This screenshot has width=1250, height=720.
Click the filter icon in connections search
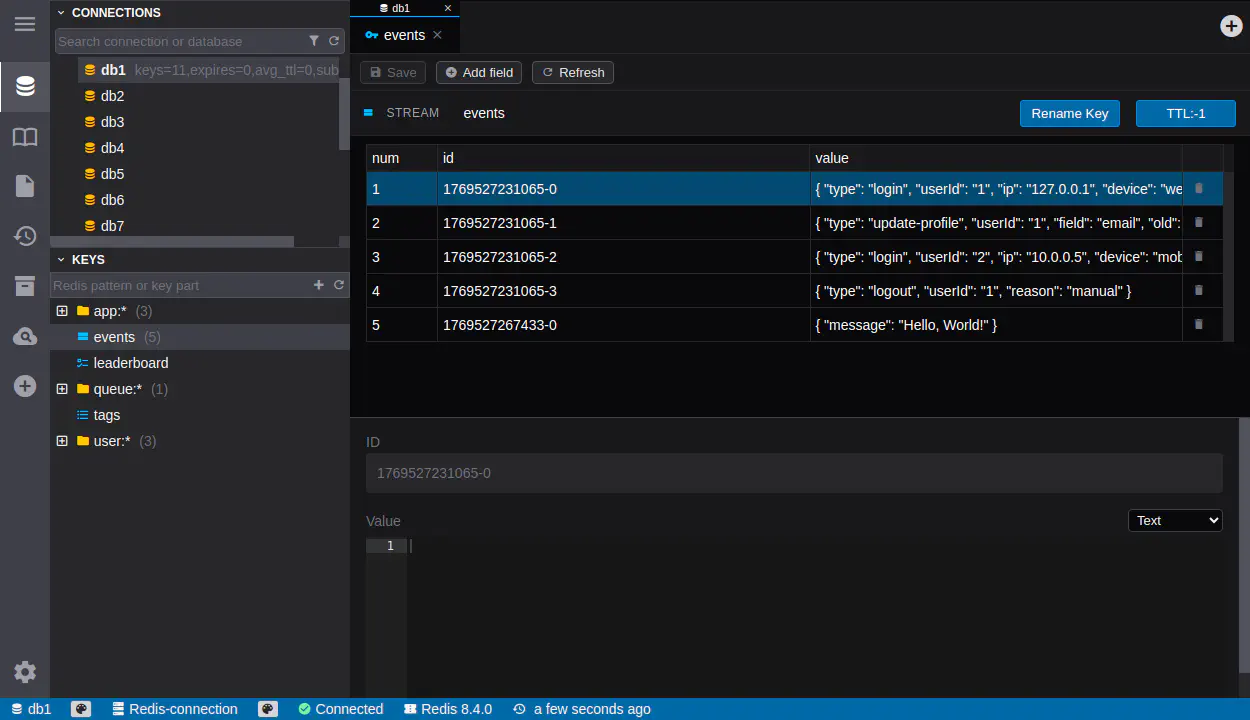click(x=314, y=41)
